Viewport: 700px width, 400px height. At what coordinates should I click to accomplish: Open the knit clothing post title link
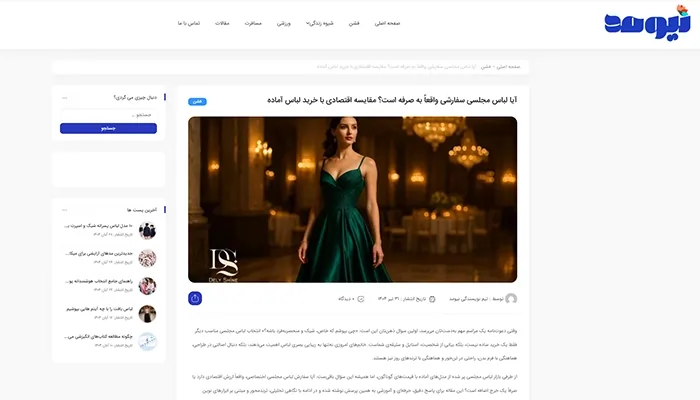(x=100, y=309)
